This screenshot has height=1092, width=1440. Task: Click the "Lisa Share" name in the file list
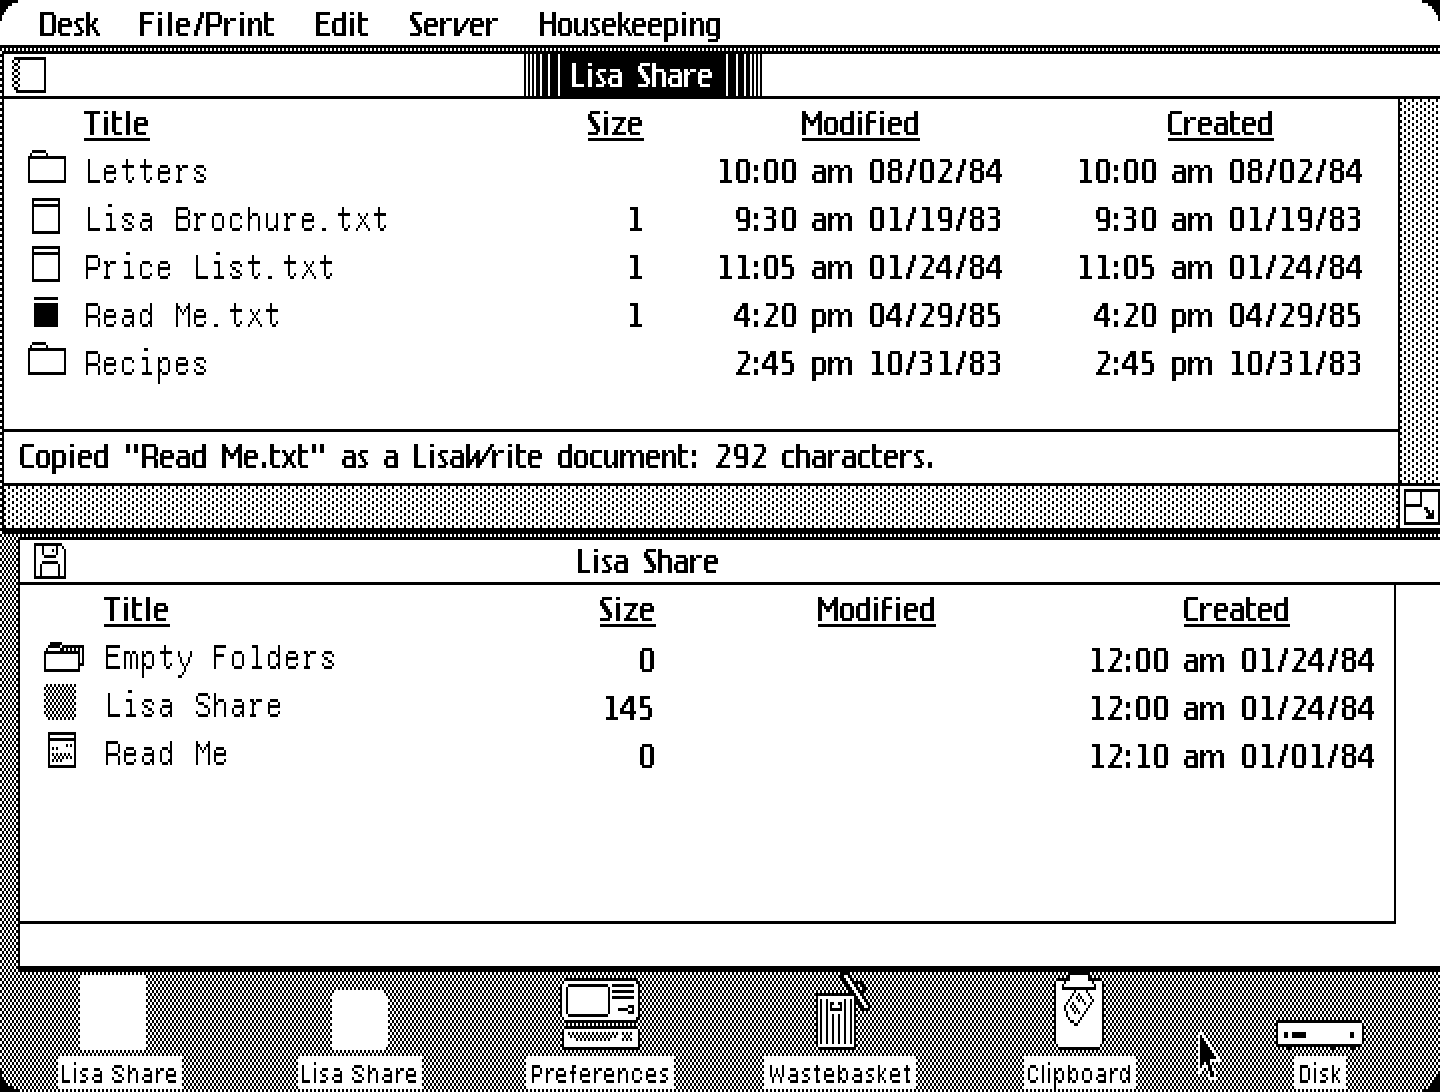(193, 706)
